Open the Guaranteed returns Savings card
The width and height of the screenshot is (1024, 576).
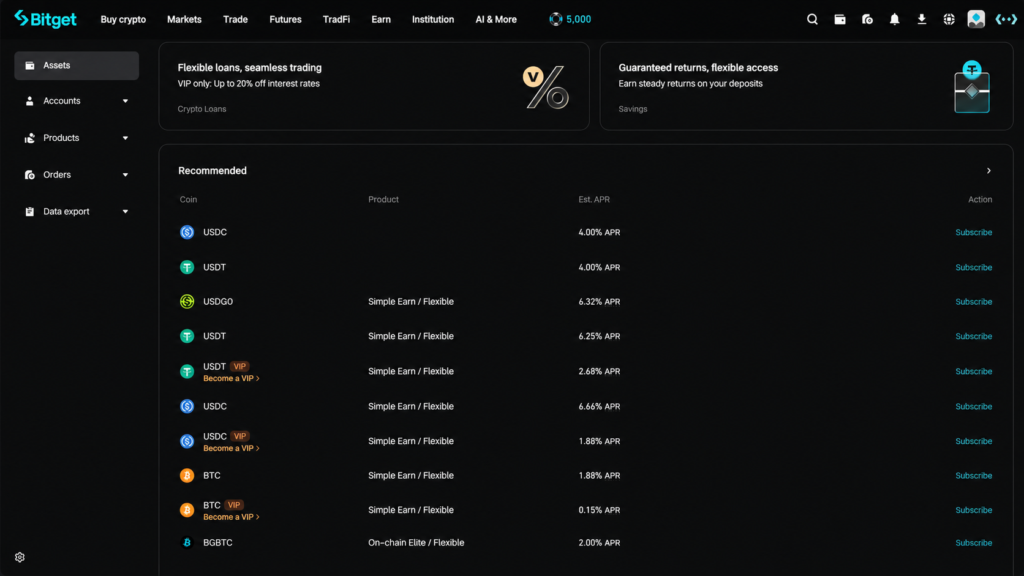coord(806,86)
